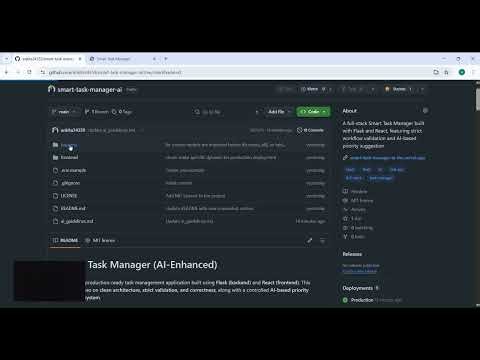480x360 pixels.
Task: Open the commit author's profile name link
Action: point(73,130)
